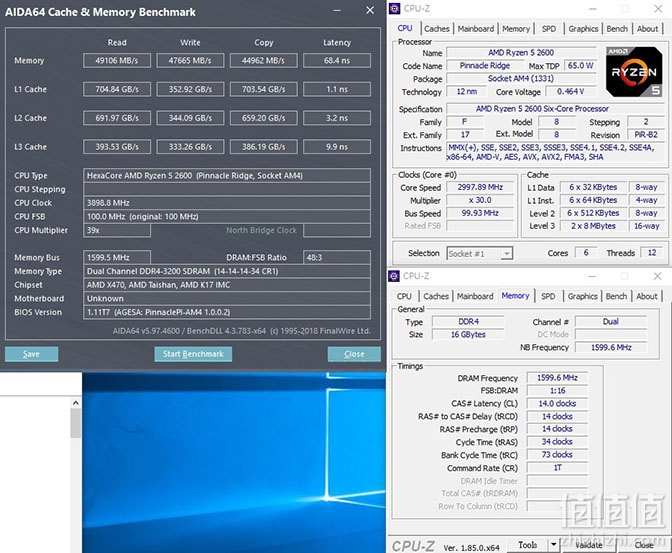Click the BIOS Version field 1.11T7
The width and height of the screenshot is (672, 553).
point(227,312)
